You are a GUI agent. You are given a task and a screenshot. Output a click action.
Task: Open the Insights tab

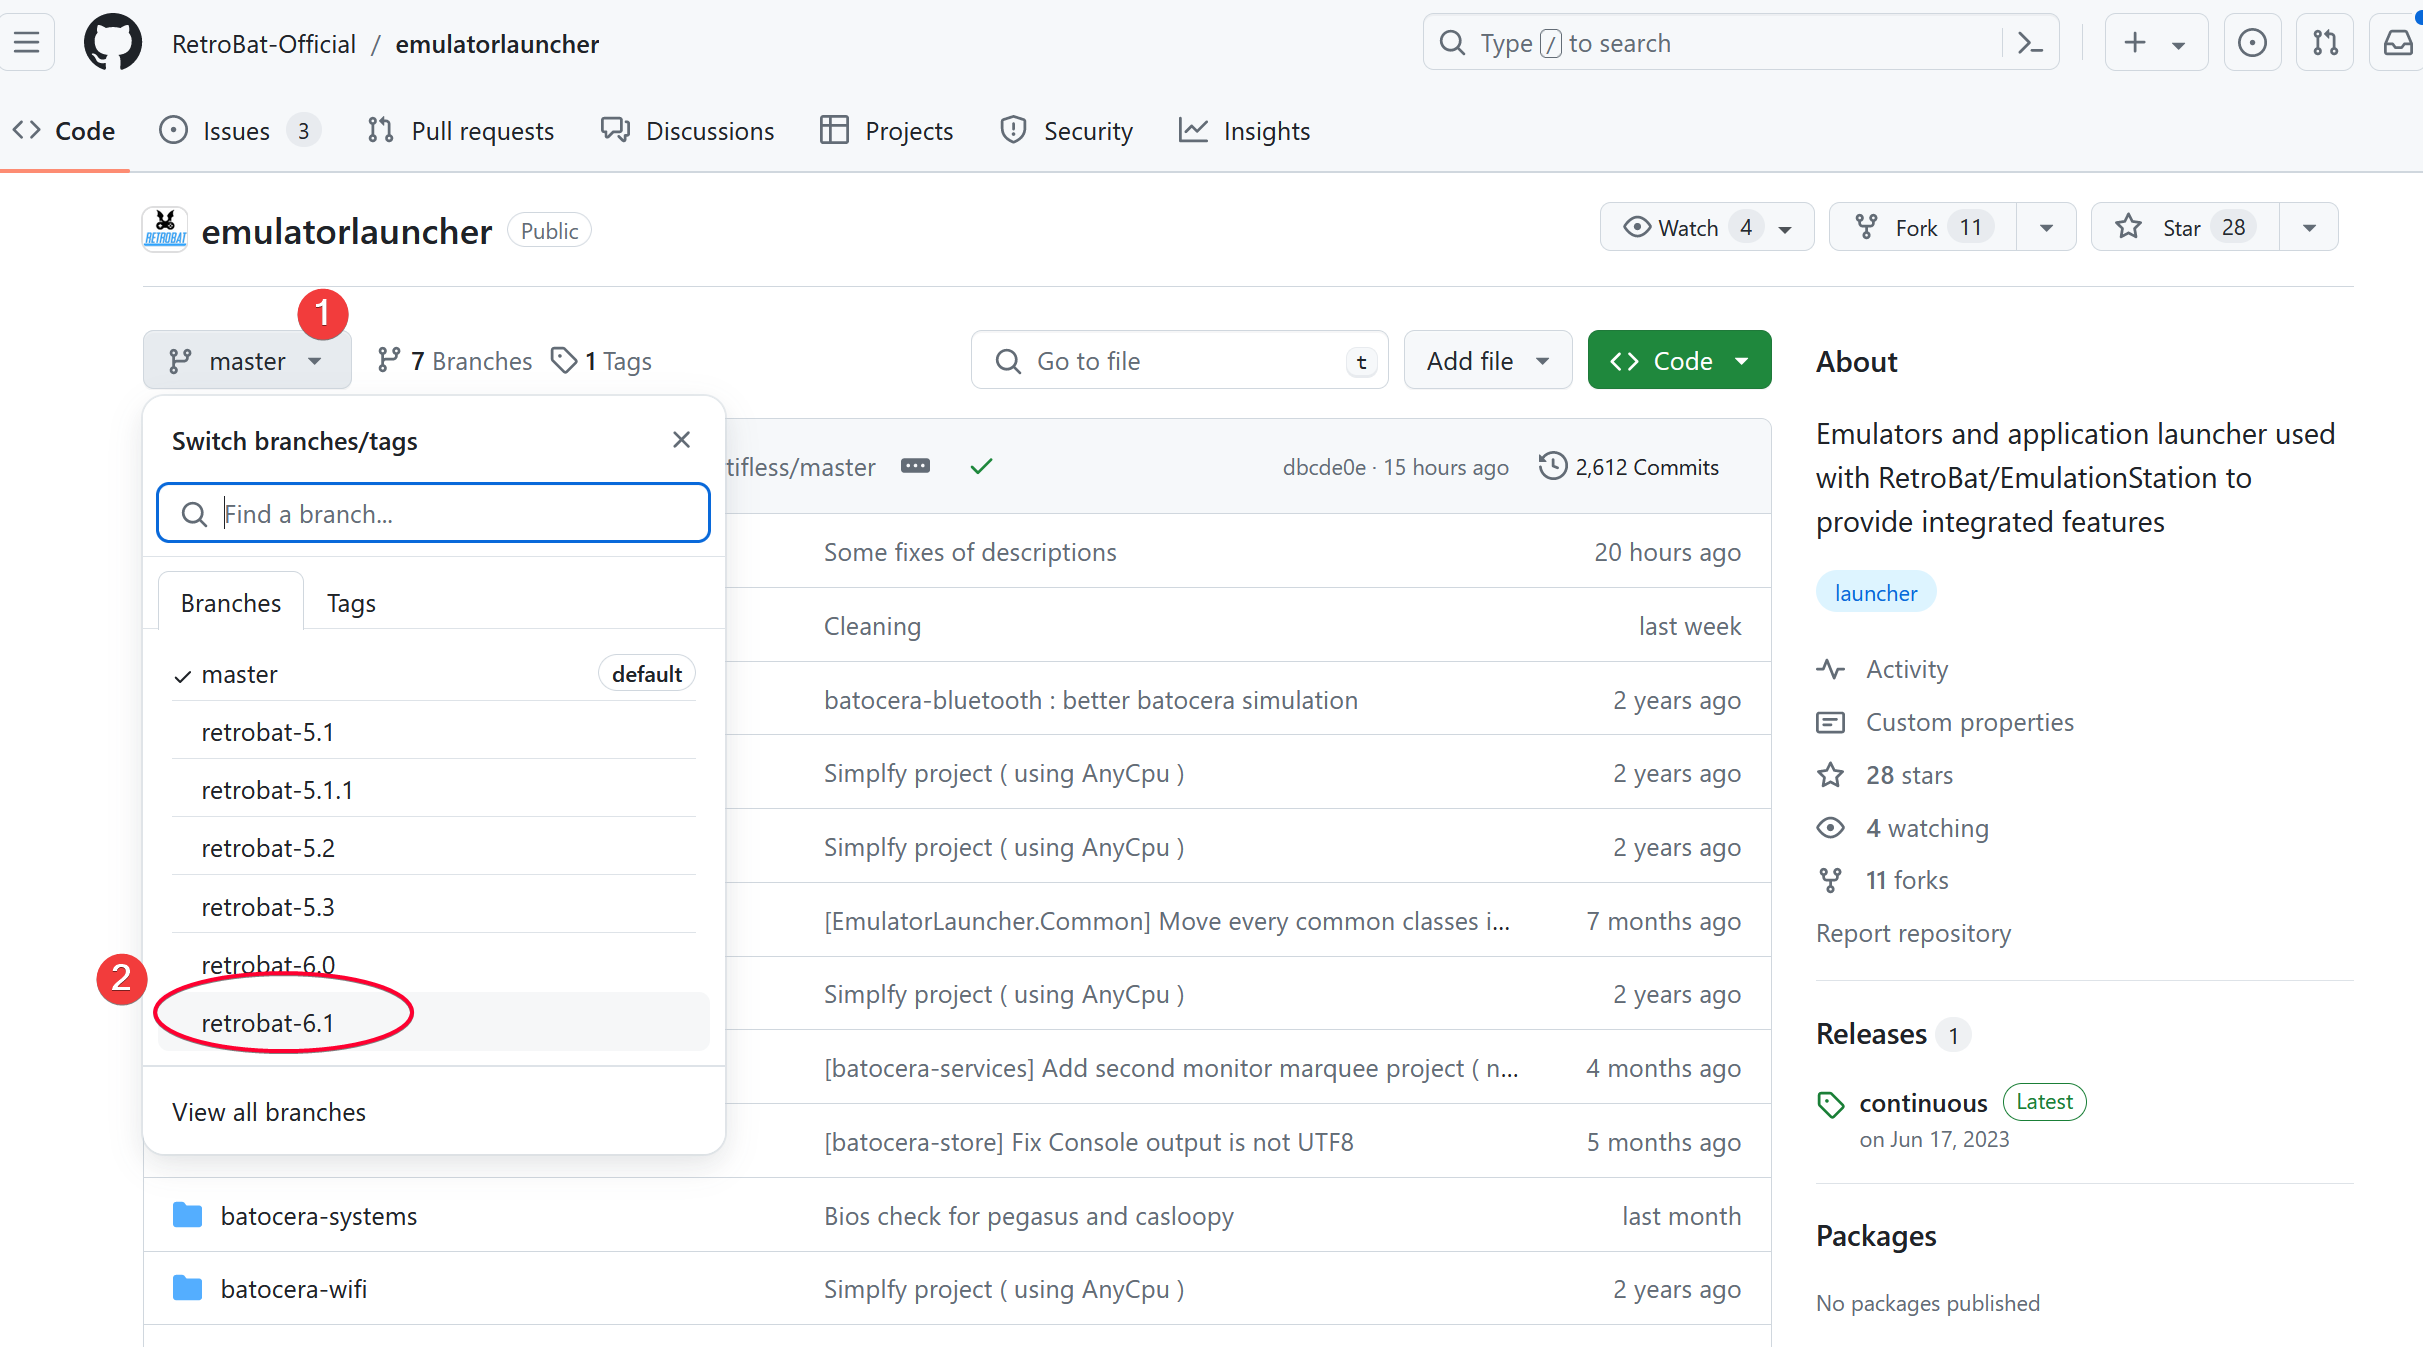(x=1244, y=131)
